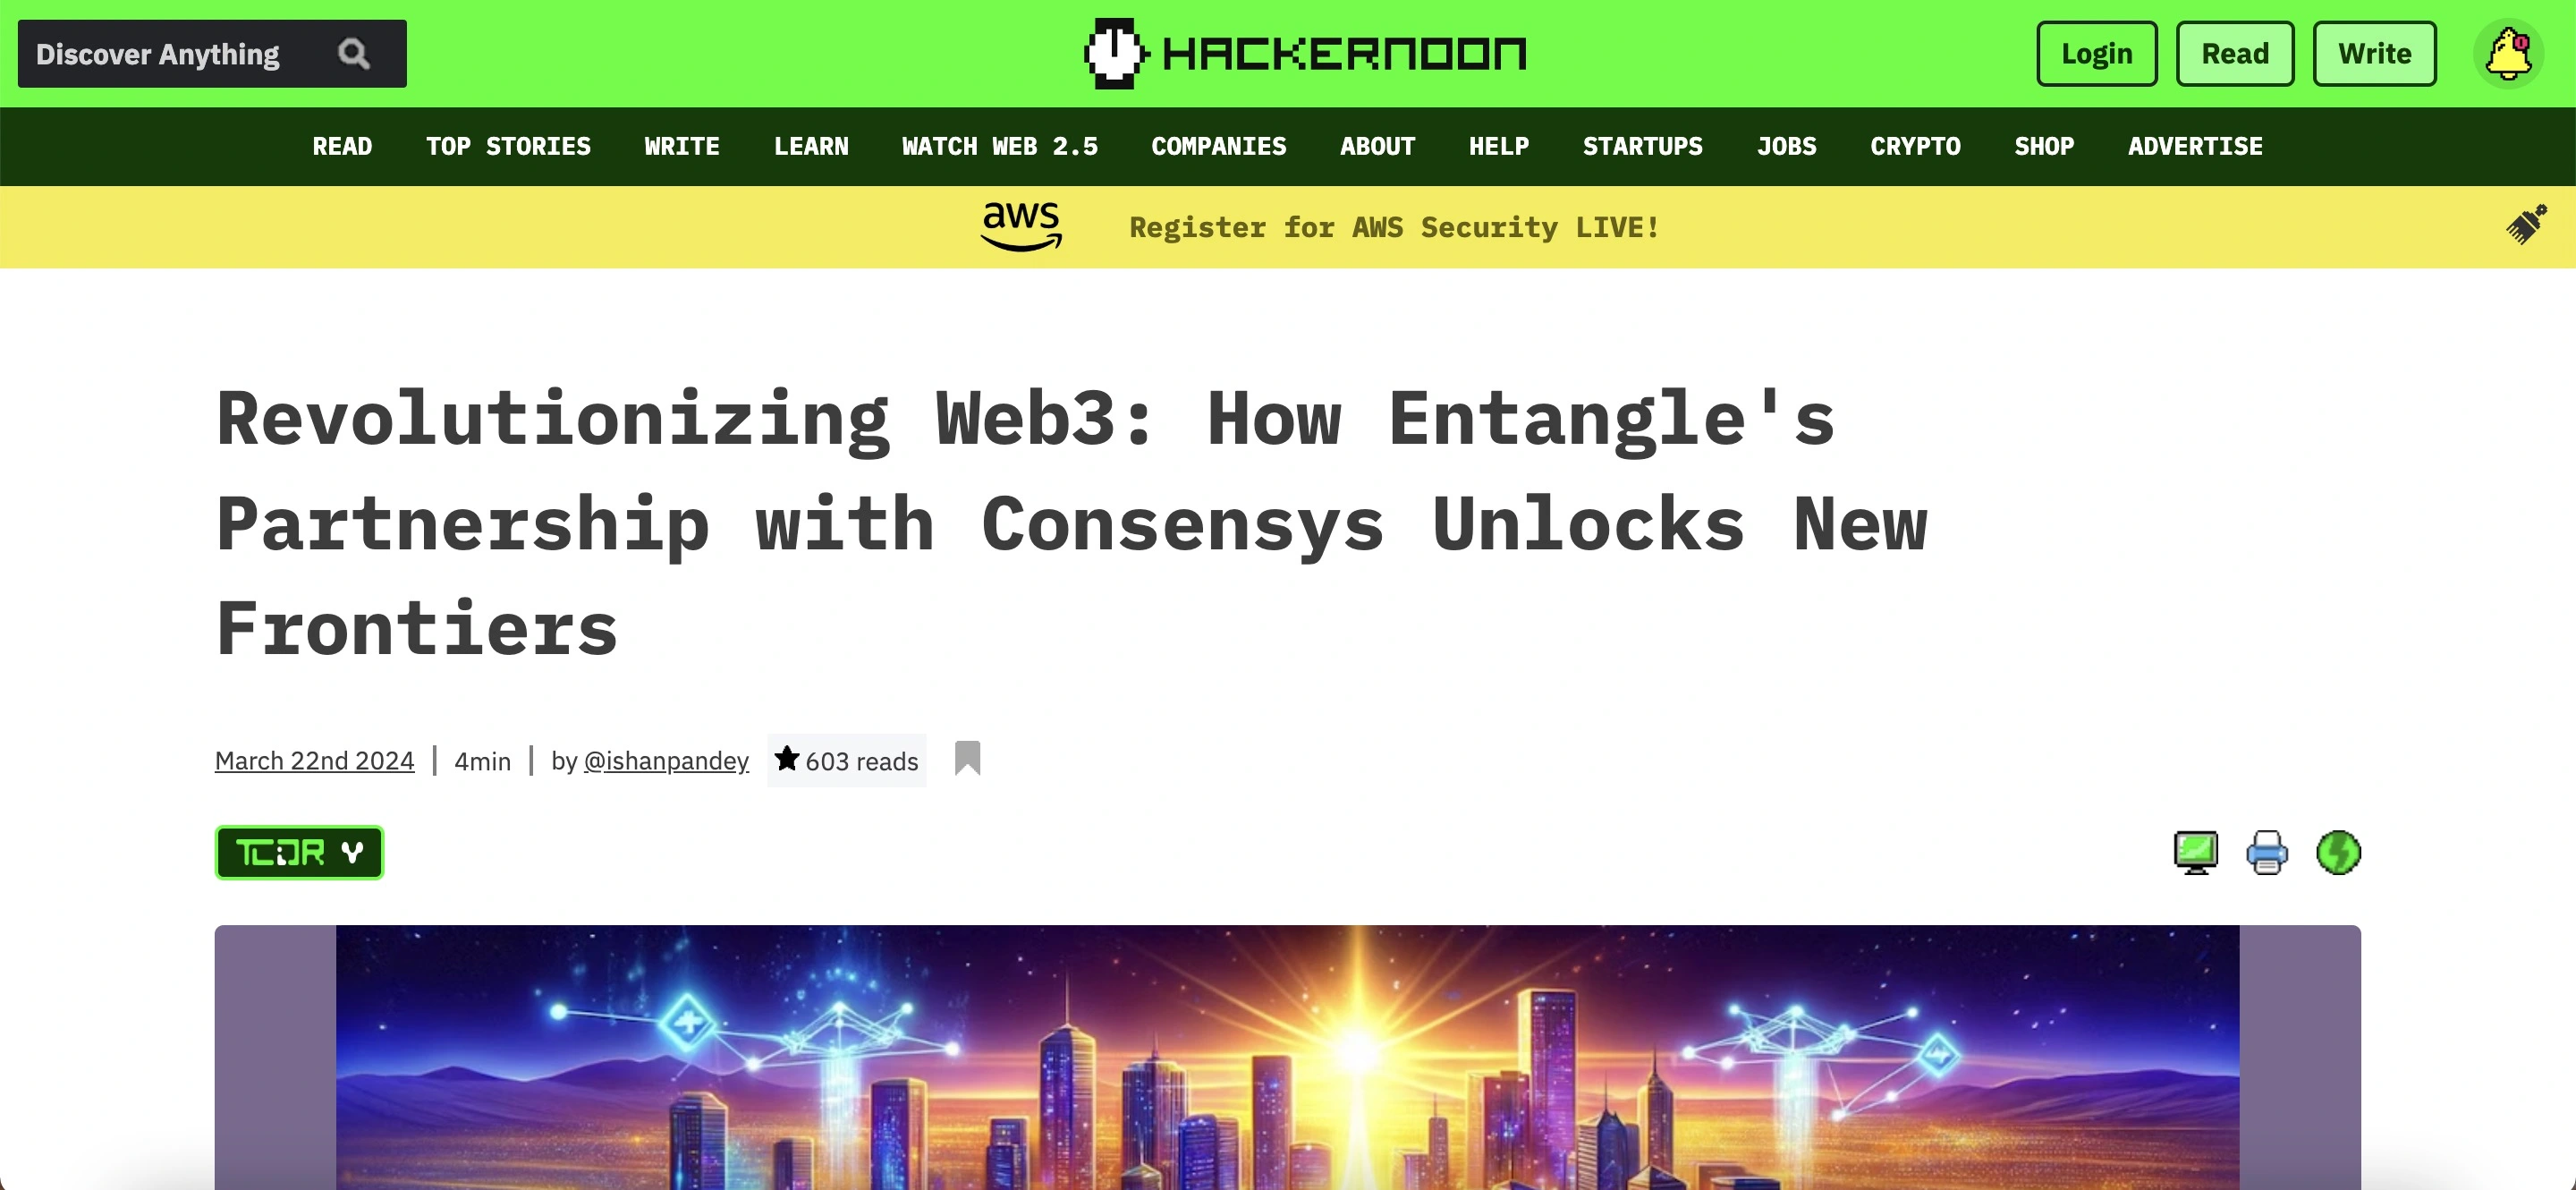Open the TOP STORIES menu item
2576x1190 pixels.
point(508,145)
